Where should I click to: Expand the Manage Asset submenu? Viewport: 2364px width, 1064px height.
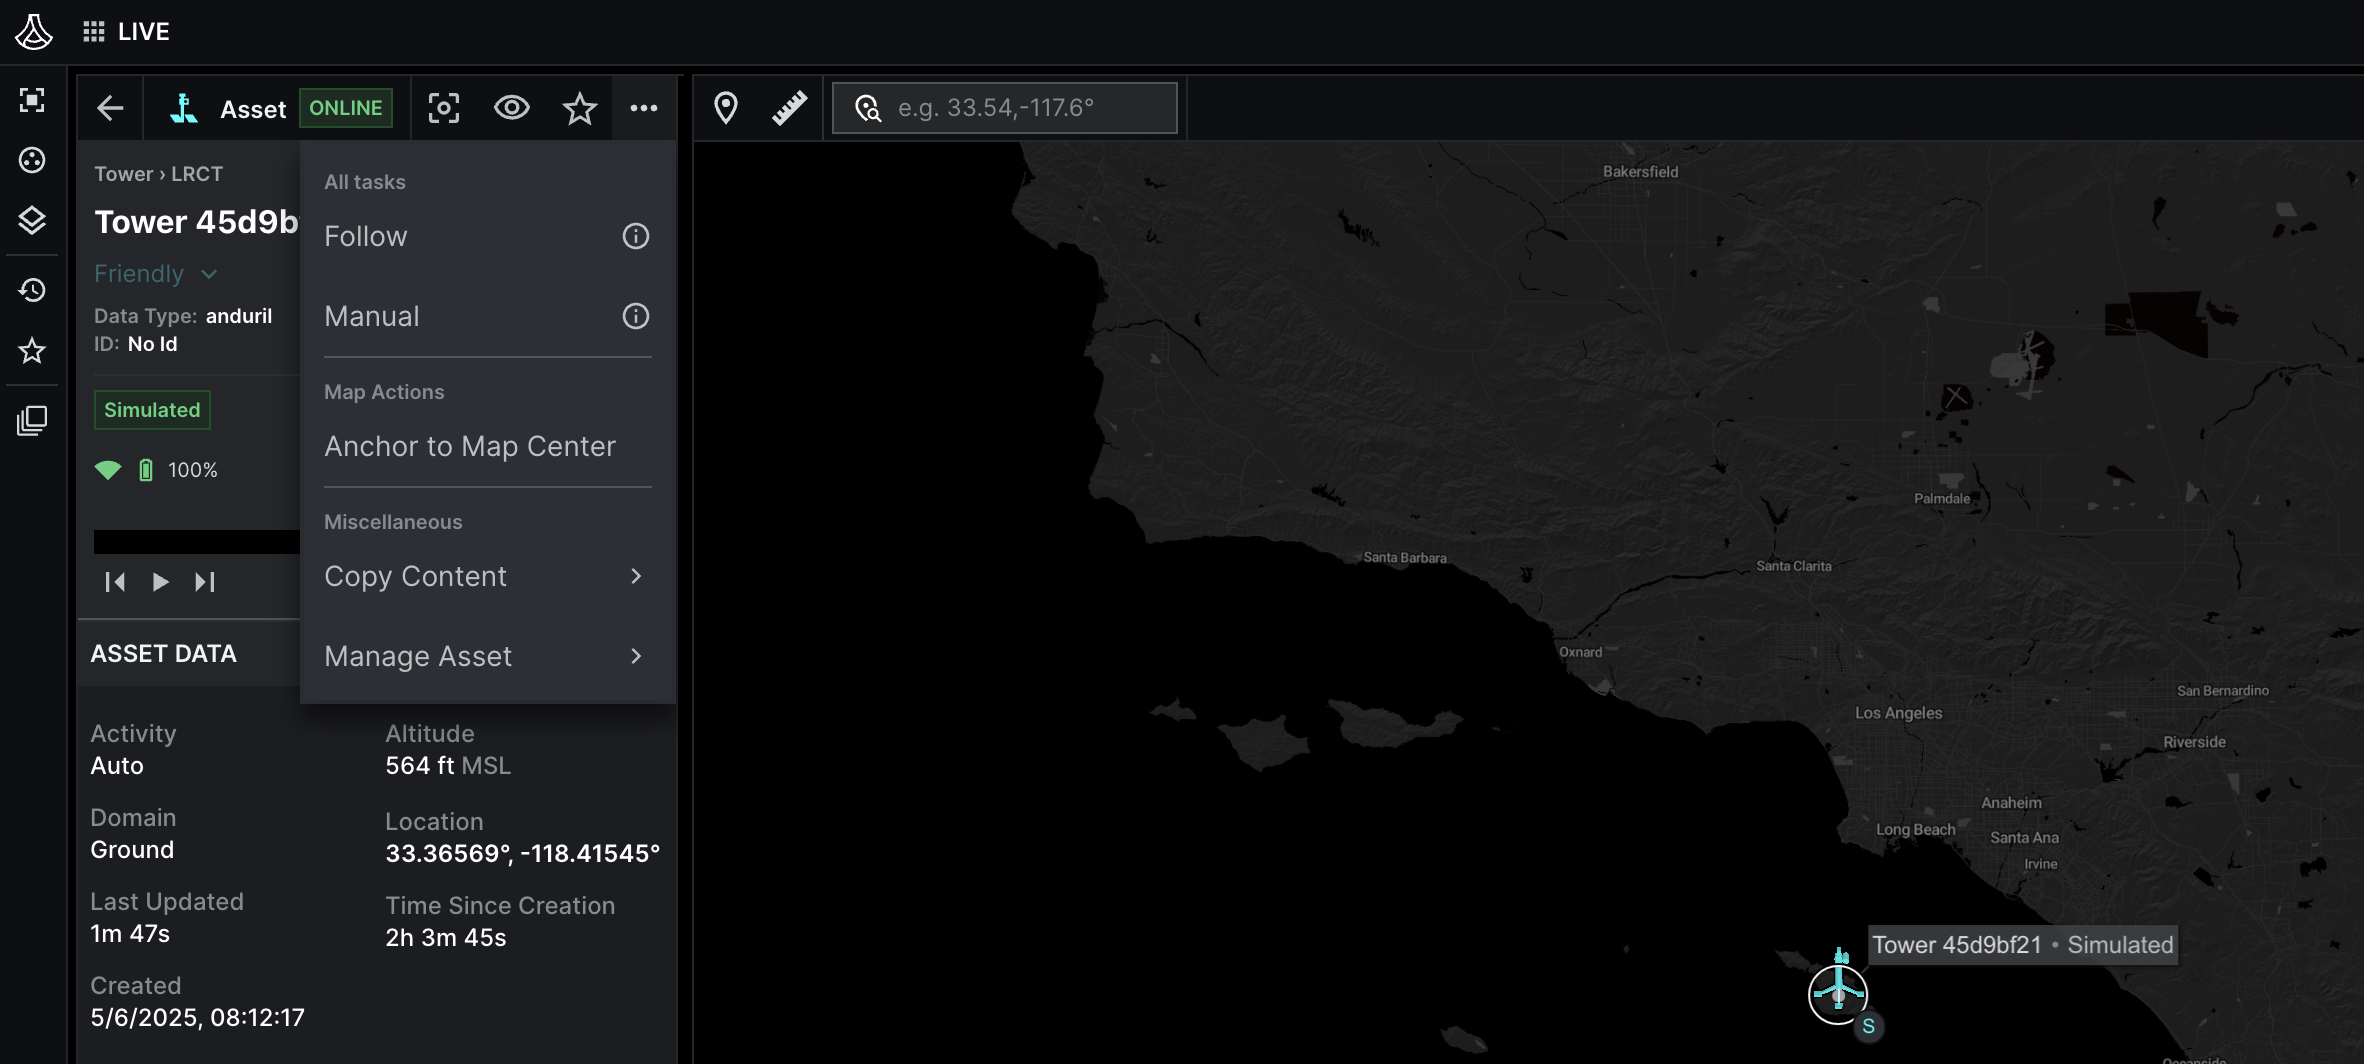[x=418, y=656]
